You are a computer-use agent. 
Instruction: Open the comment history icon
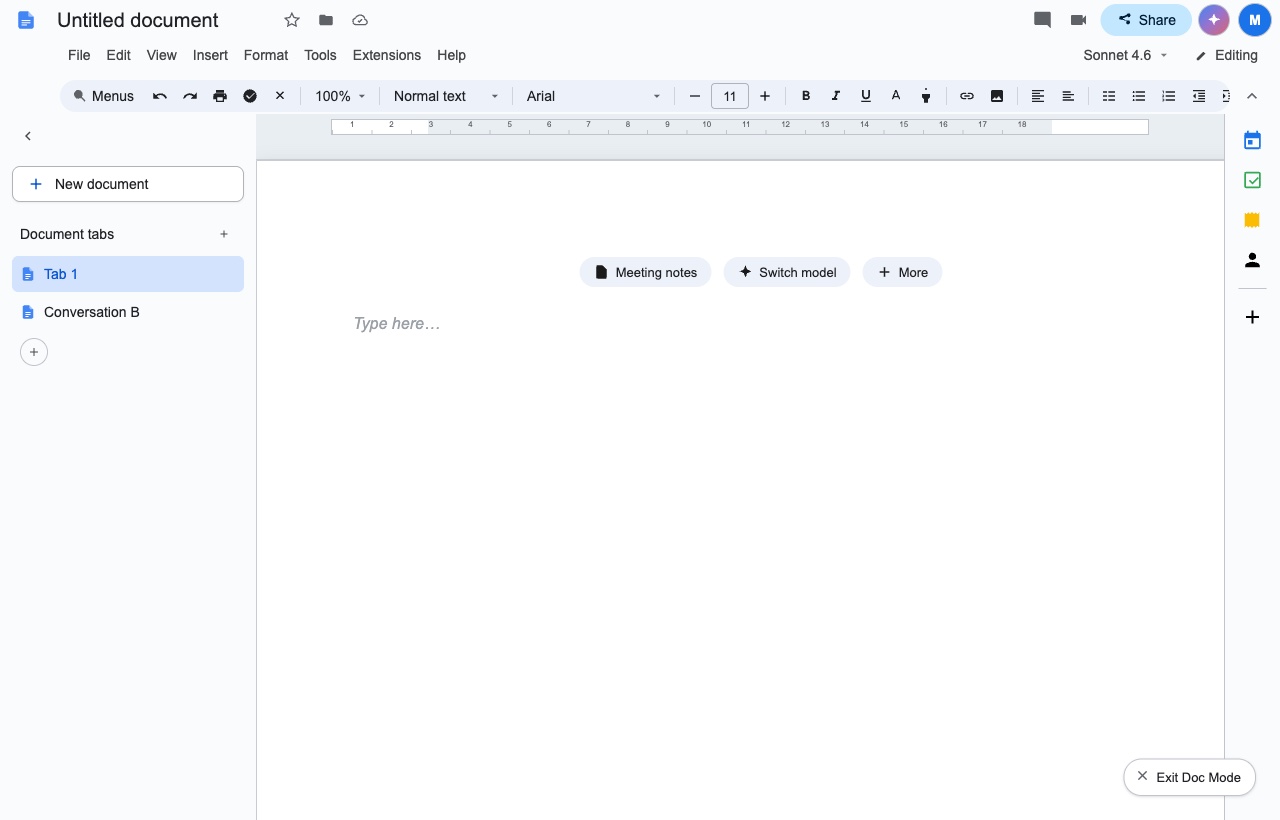tap(1042, 20)
